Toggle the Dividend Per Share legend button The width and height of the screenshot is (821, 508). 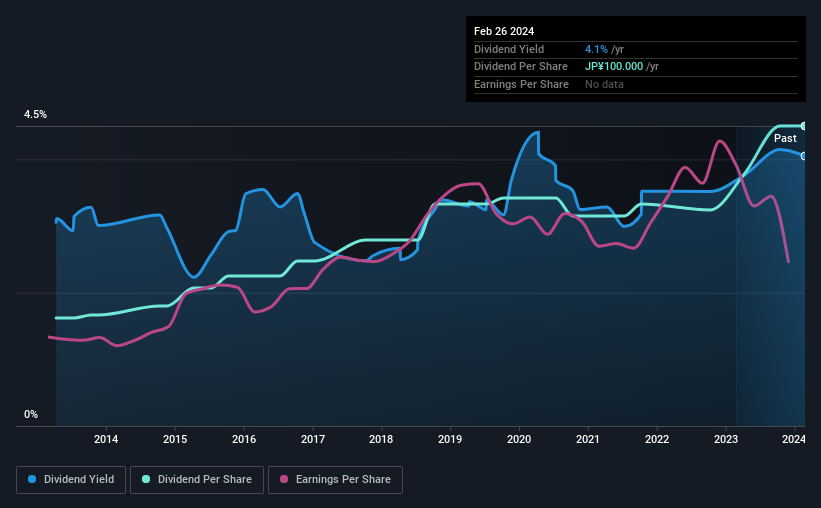[197, 480]
